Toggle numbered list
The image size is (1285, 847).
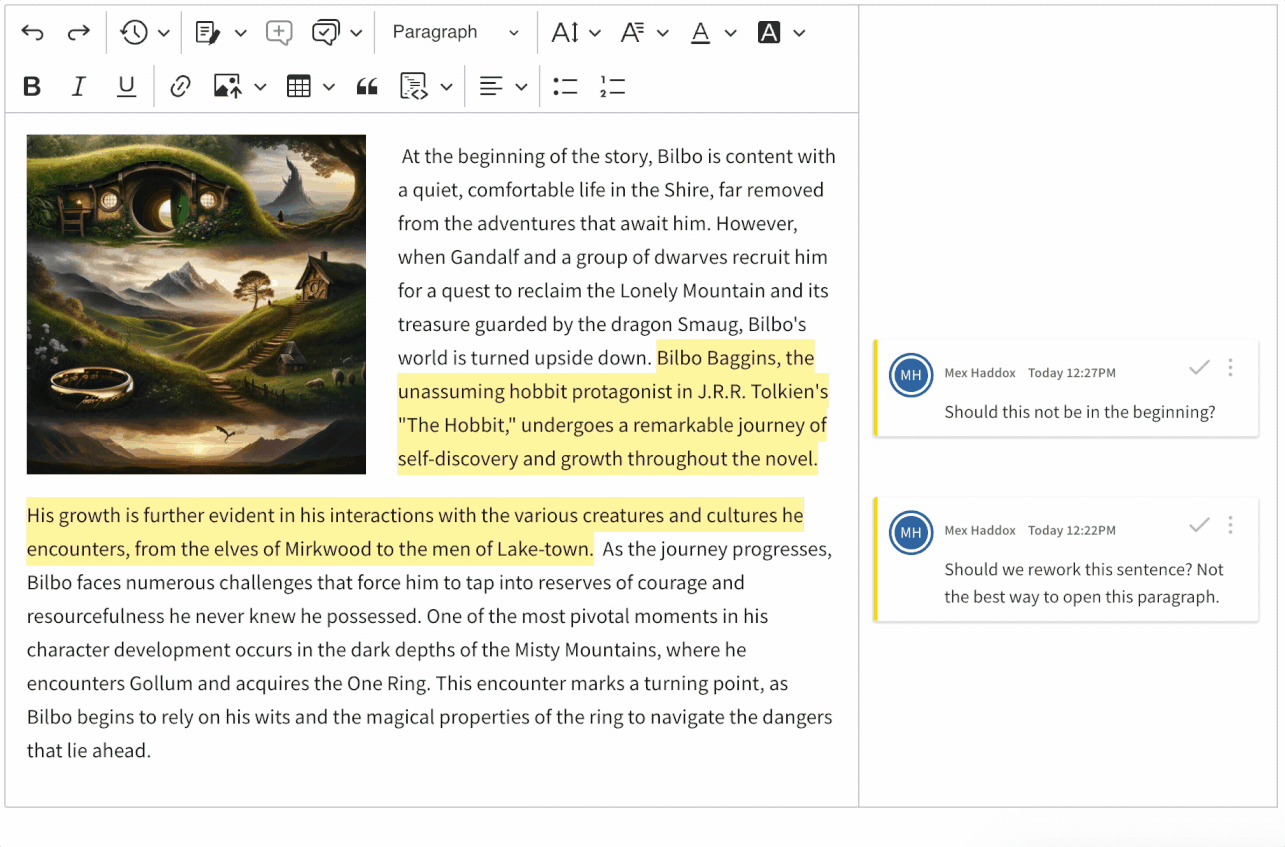click(612, 87)
